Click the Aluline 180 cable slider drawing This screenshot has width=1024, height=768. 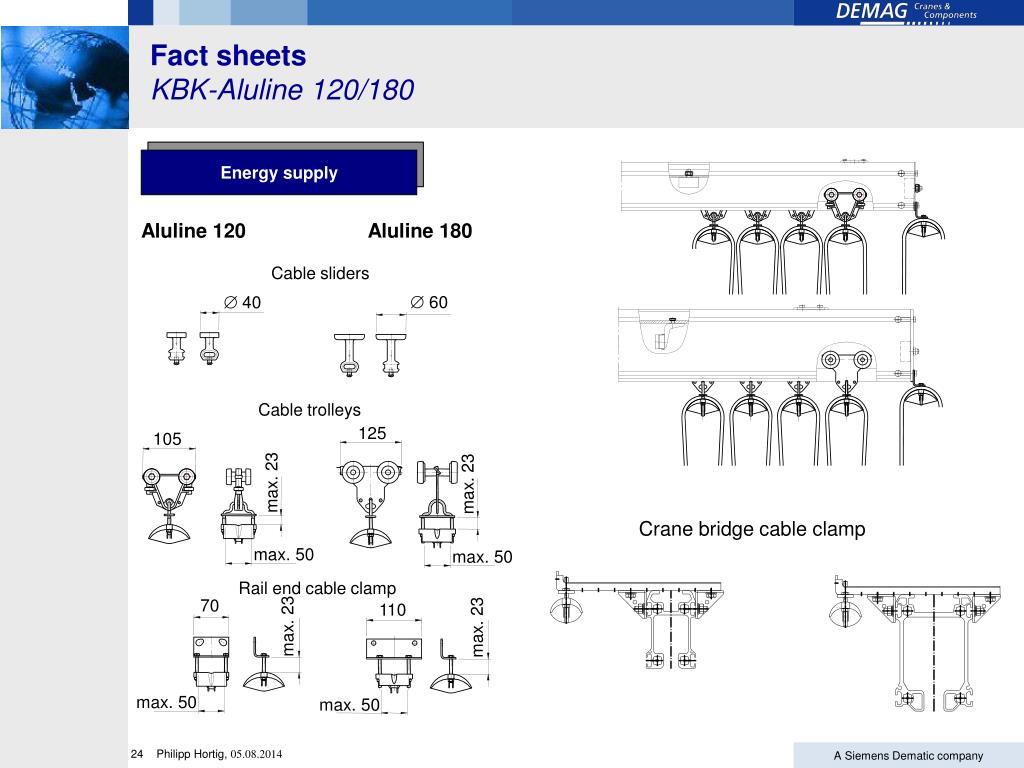(370, 355)
